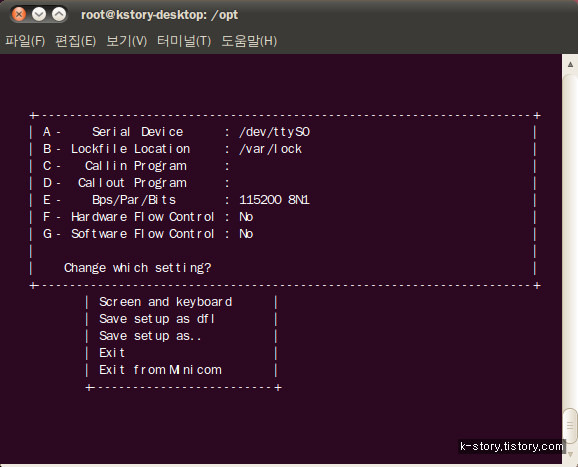
Task: Click the scrollbar up arrow
Action: pos(570,65)
